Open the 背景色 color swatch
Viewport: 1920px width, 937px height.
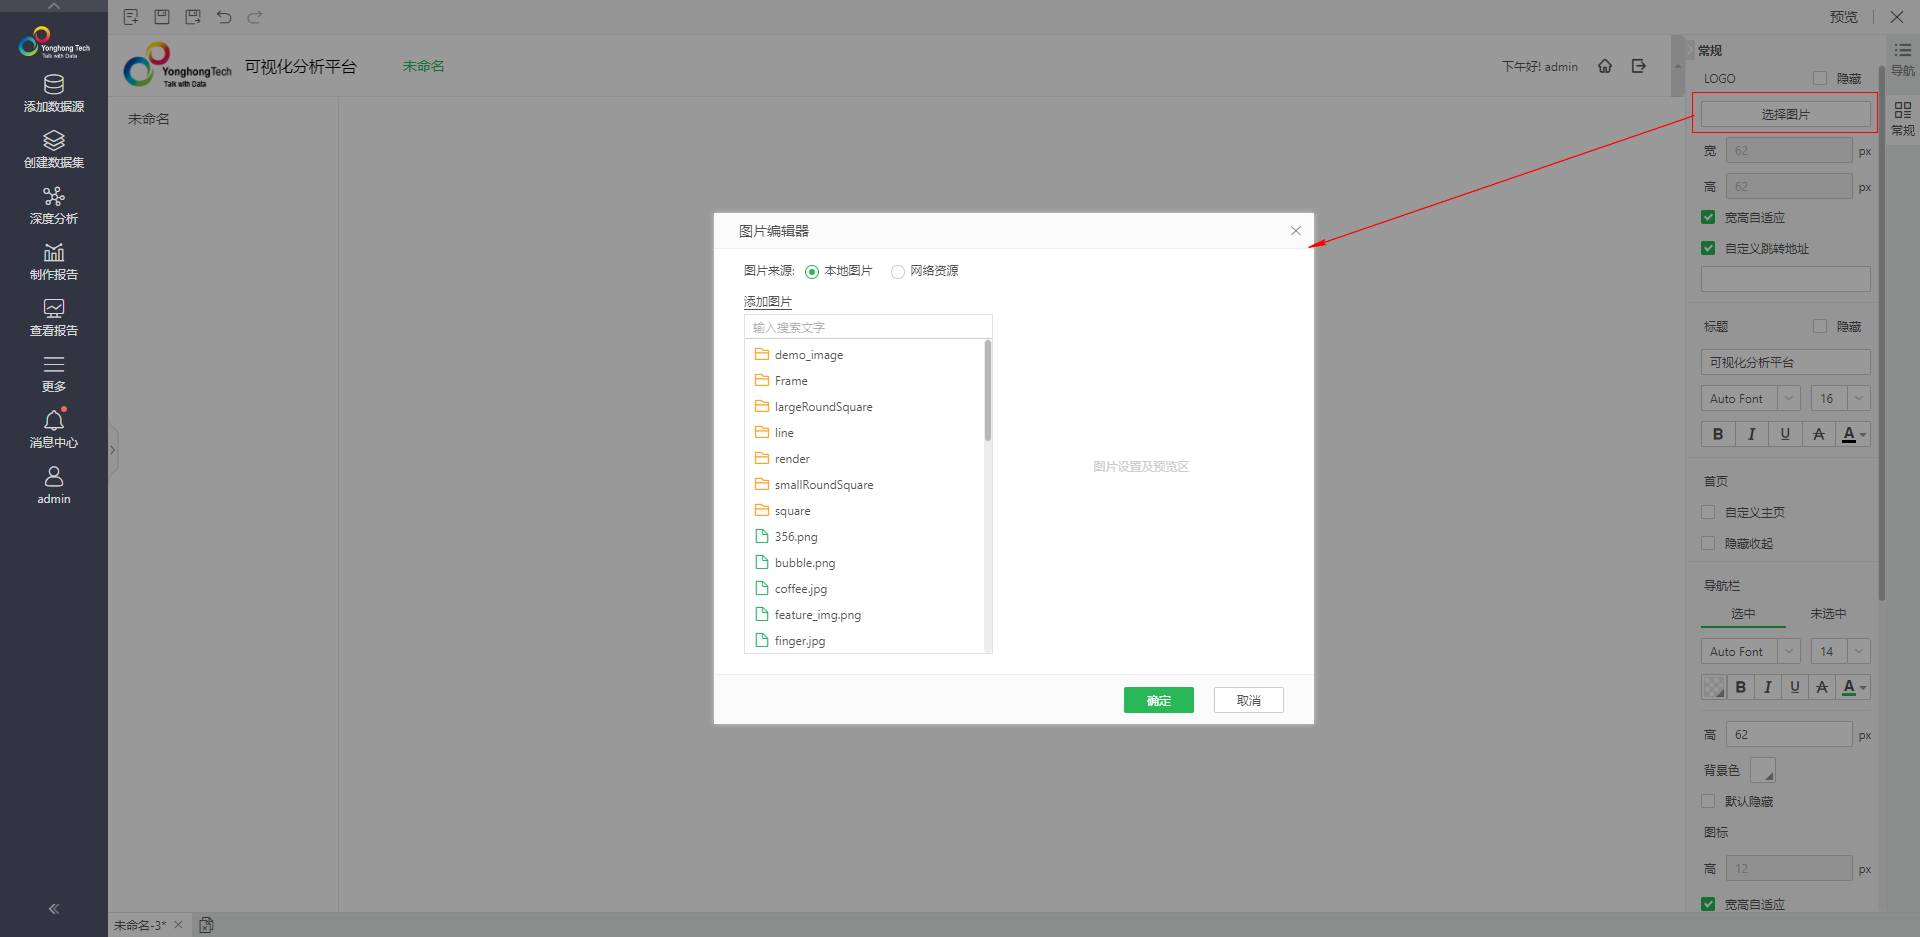click(1762, 770)
